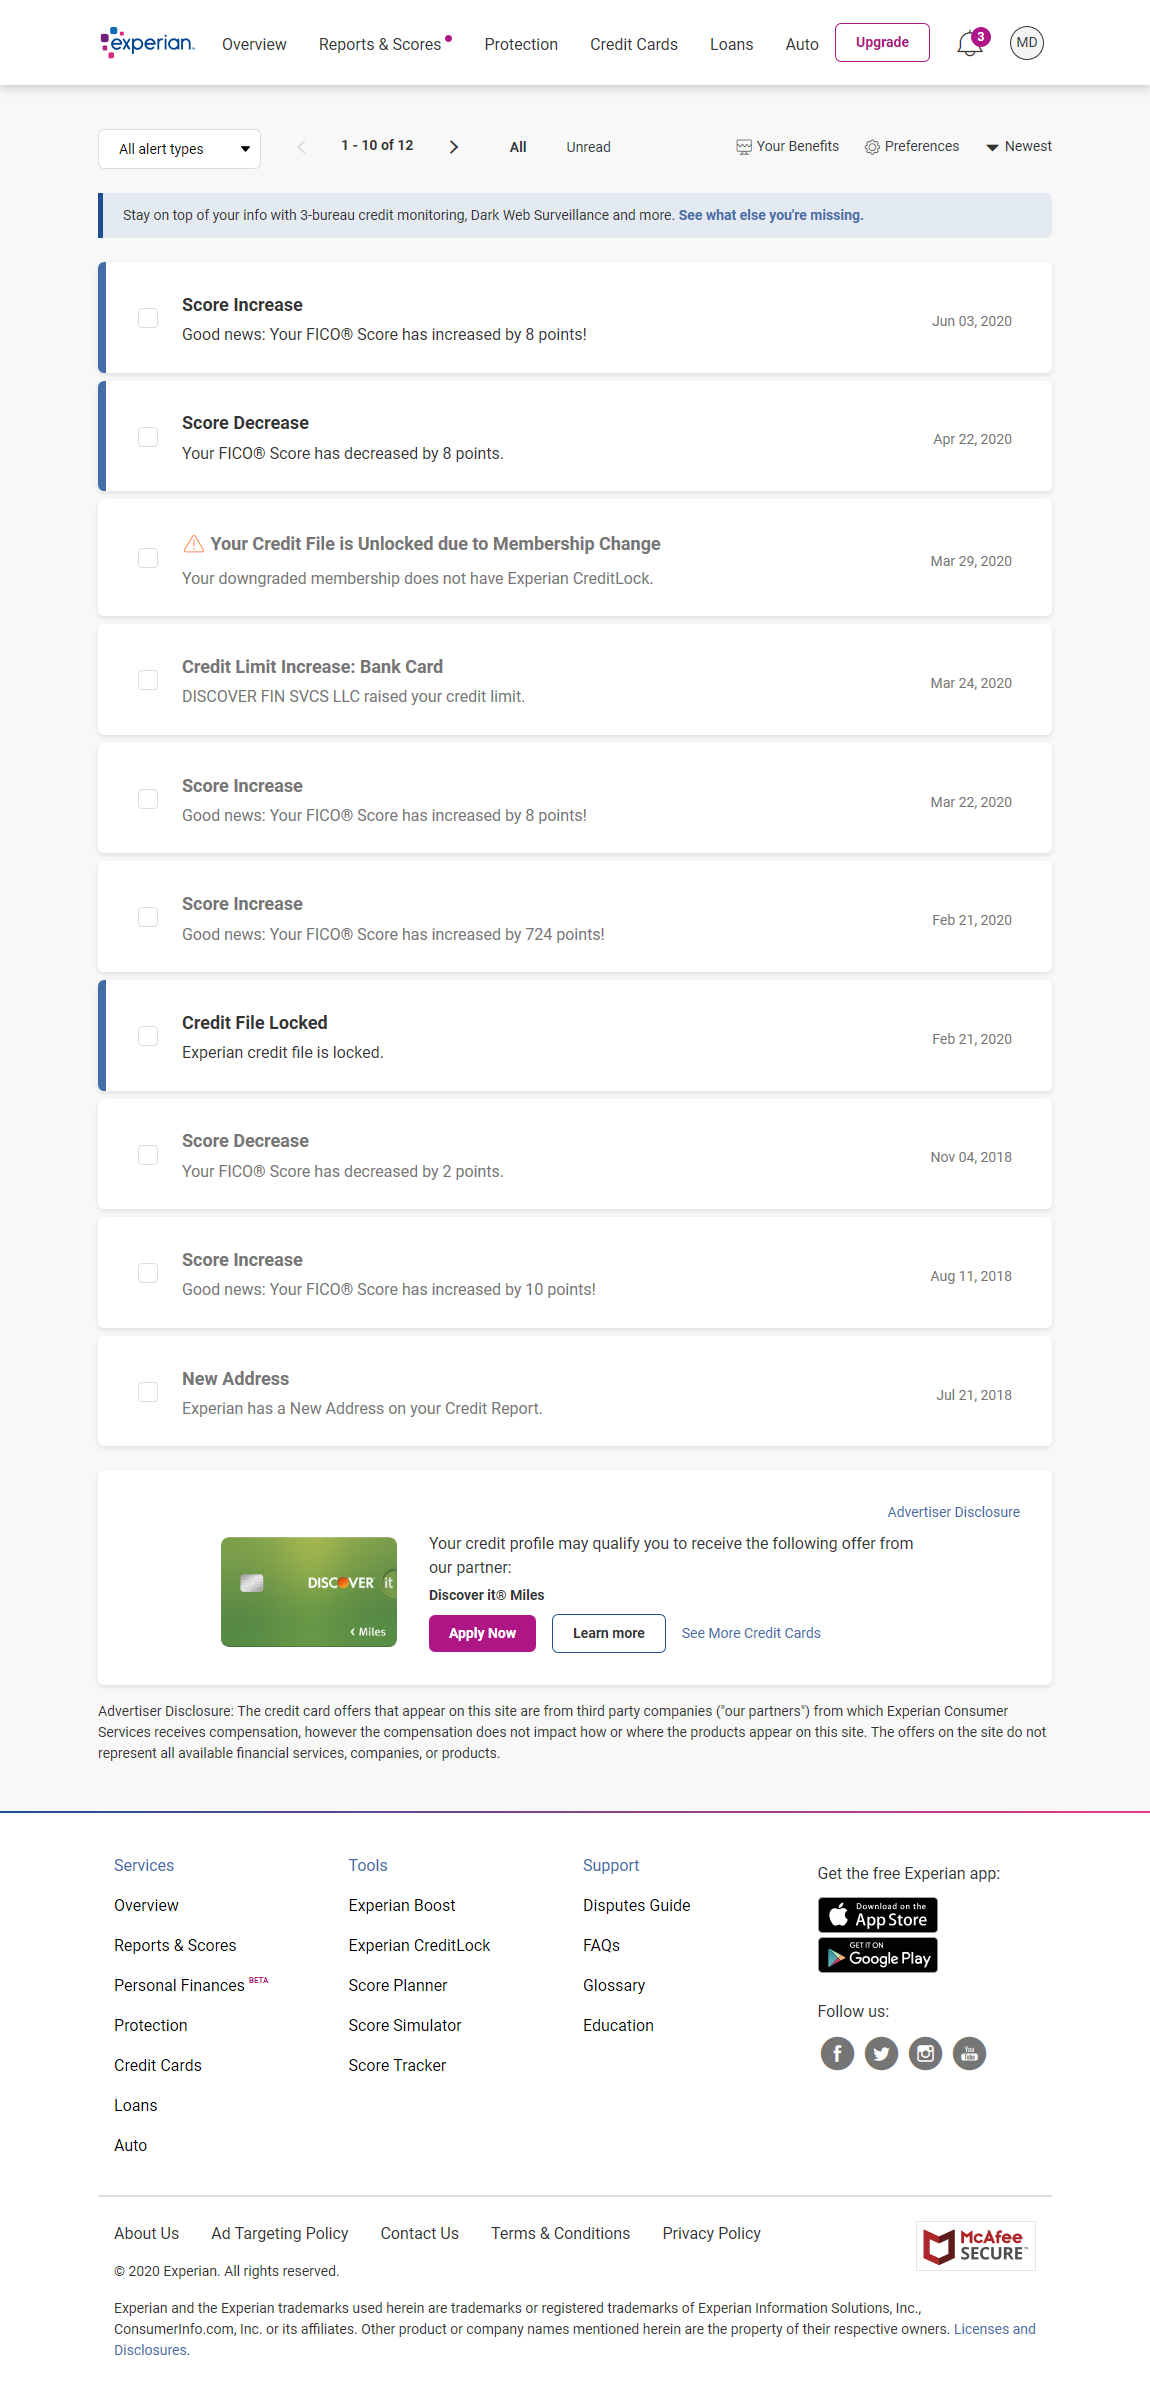Image resolution: width=1150 pixels, height=2385 pixels.
Task: Select the Credit File Locked alert checkbox
Action: [x=148, y=1036]
